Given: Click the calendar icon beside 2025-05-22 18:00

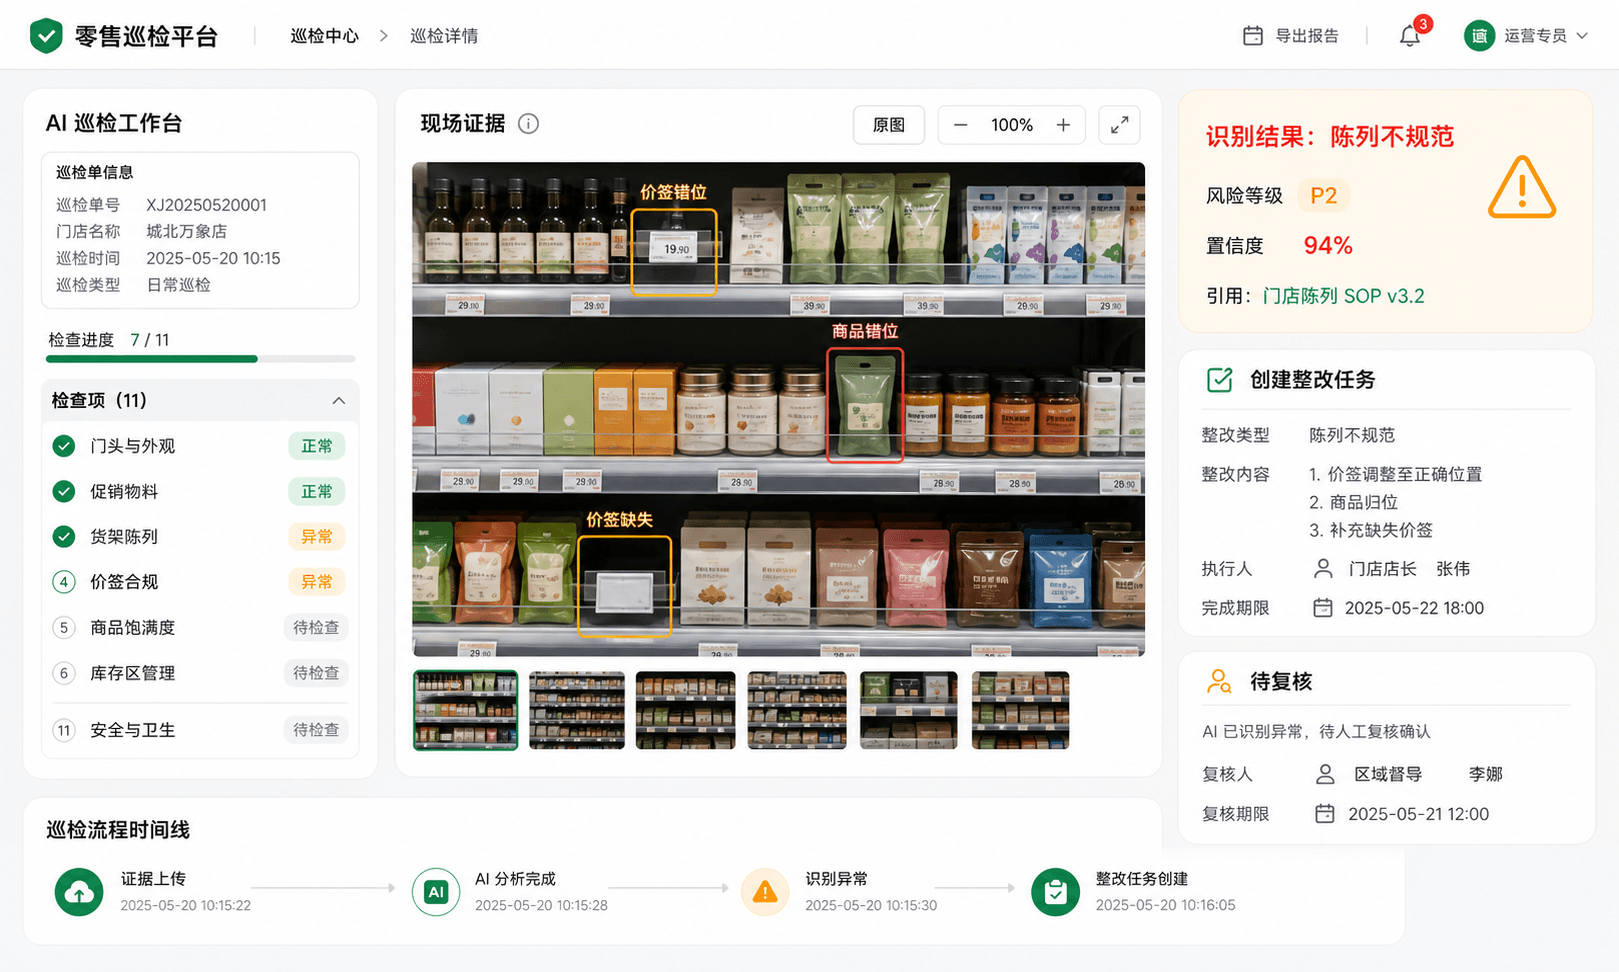Looking at the screenshot, I should (x=1322, y=607).
